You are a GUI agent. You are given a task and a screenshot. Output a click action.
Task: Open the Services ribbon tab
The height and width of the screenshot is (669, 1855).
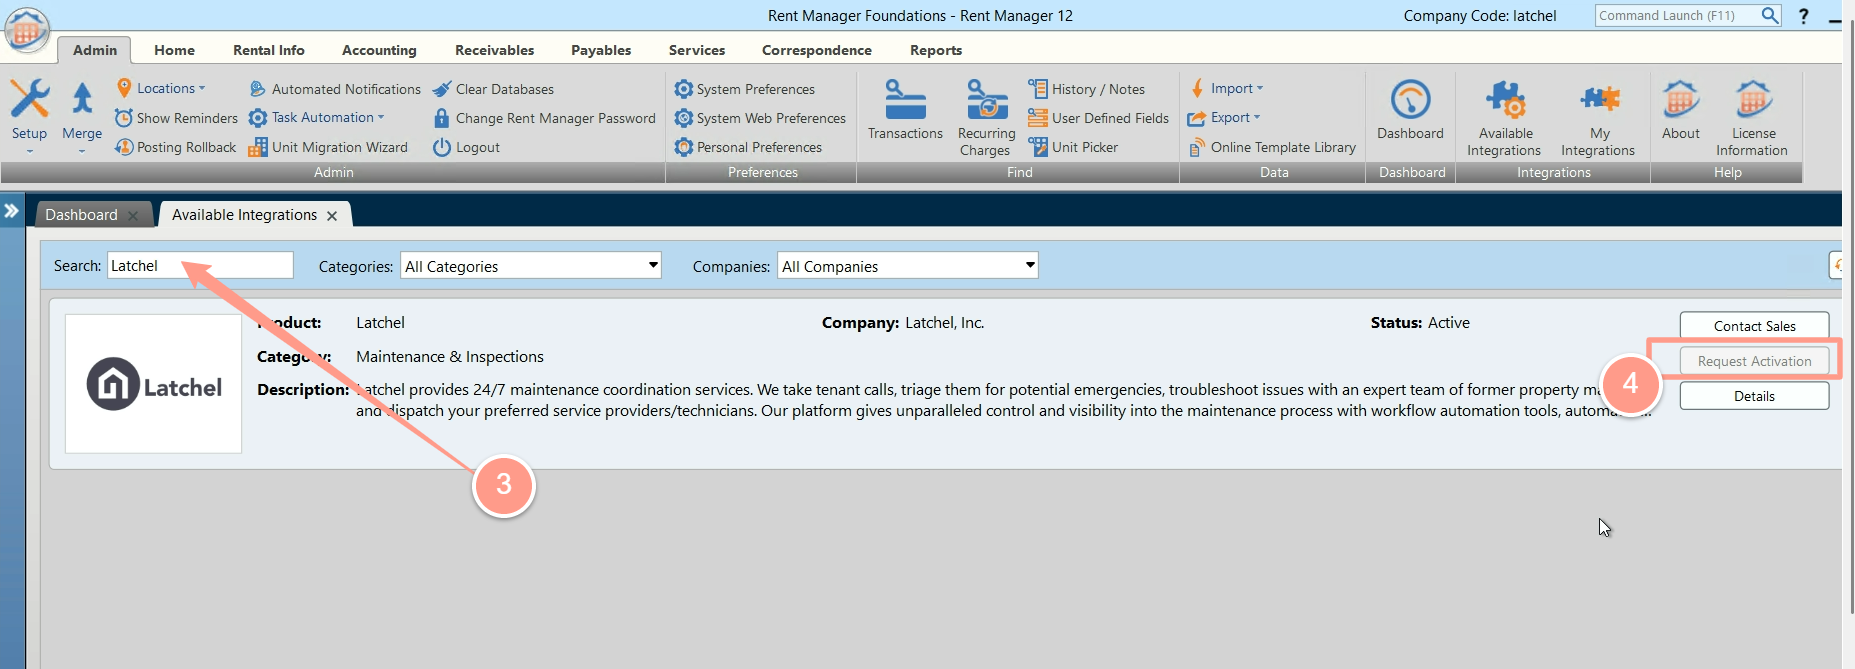tap(697, 50)
